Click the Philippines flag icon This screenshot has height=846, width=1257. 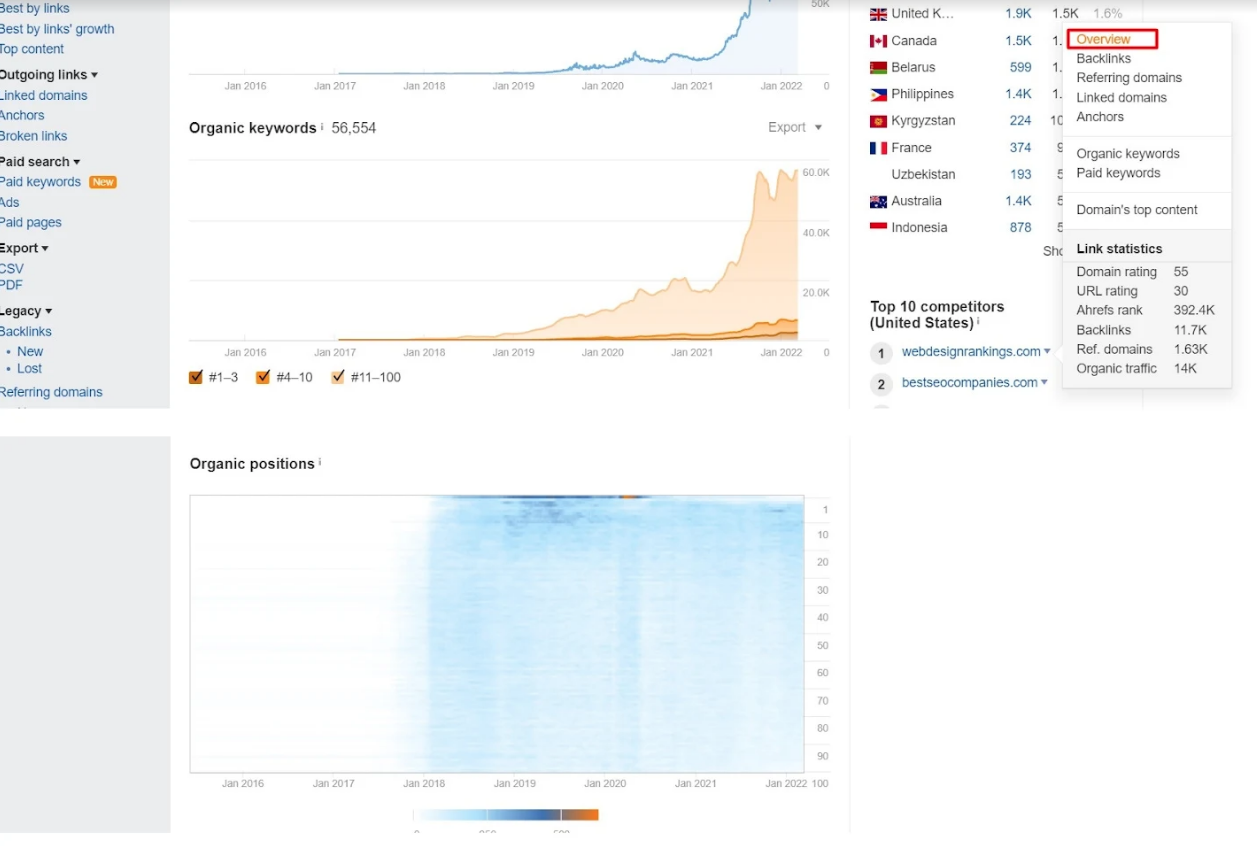[878, 94]
